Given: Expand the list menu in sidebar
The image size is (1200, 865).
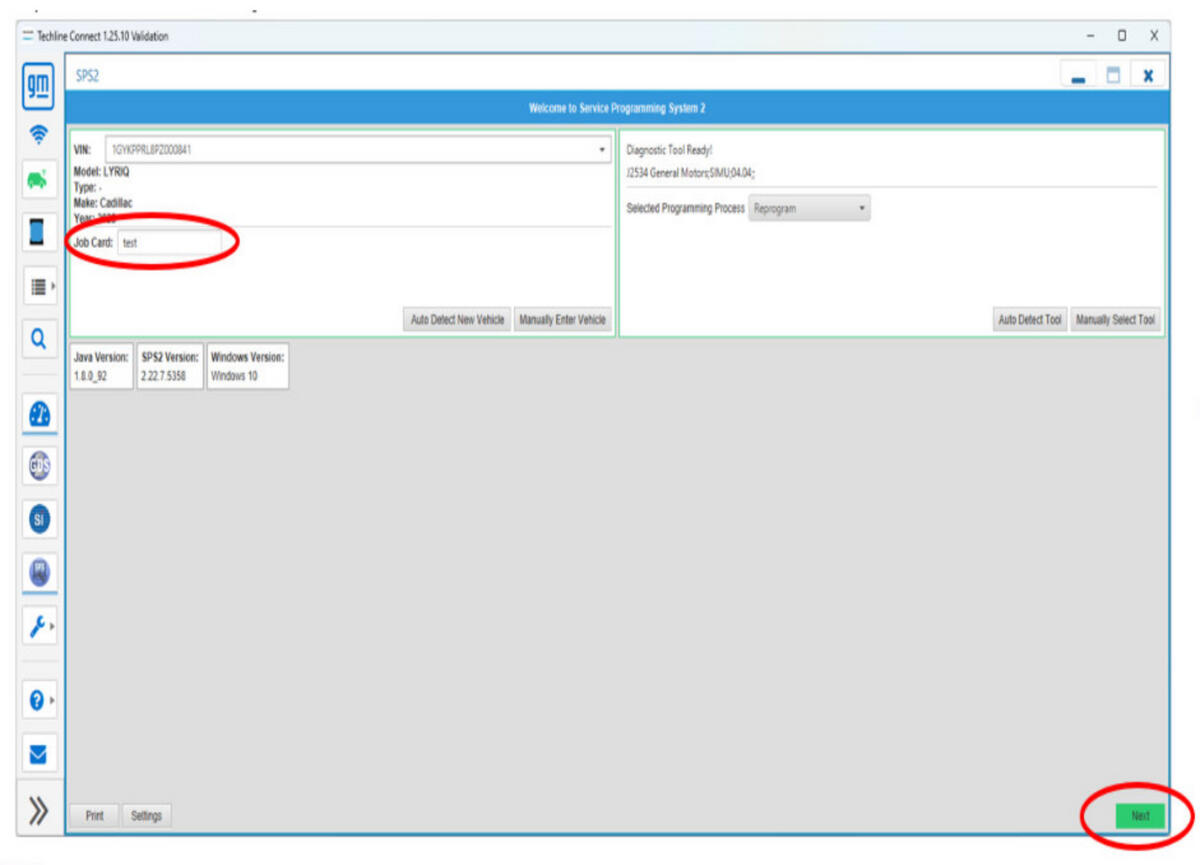Looking at the screenshot, I should [x=38, y=287].
